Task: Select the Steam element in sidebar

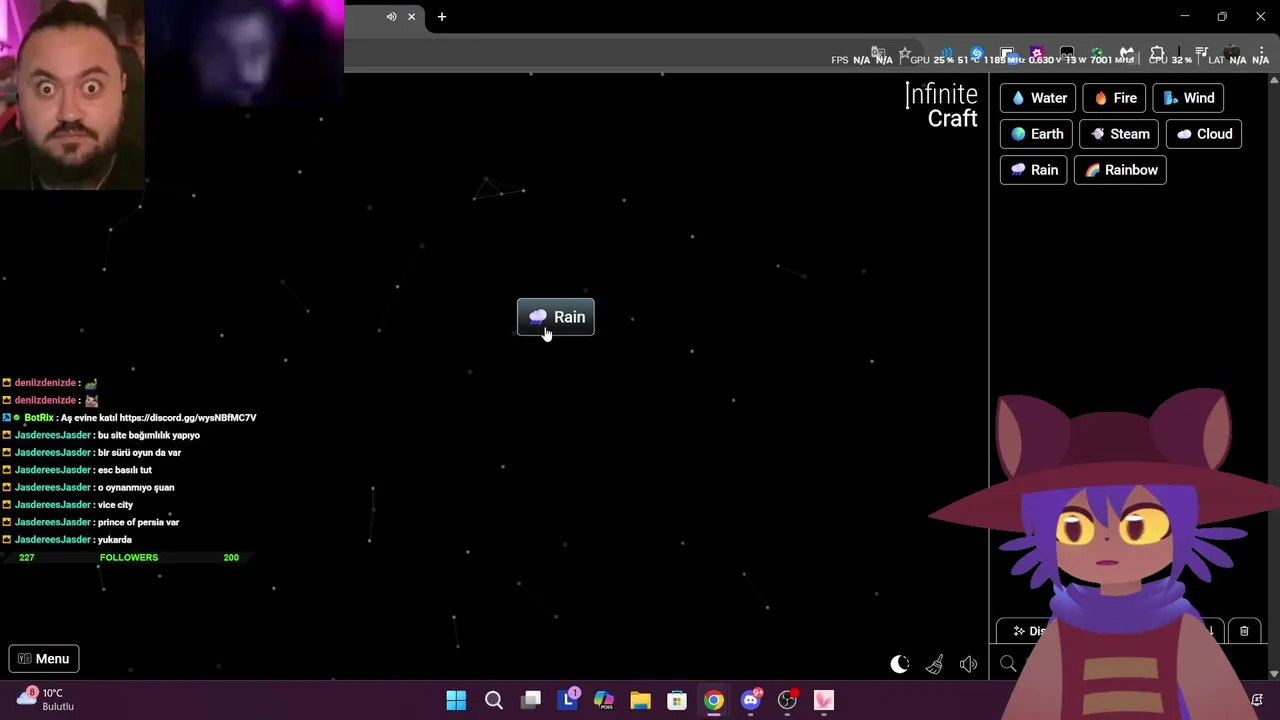Action: tap(1120, 134)
